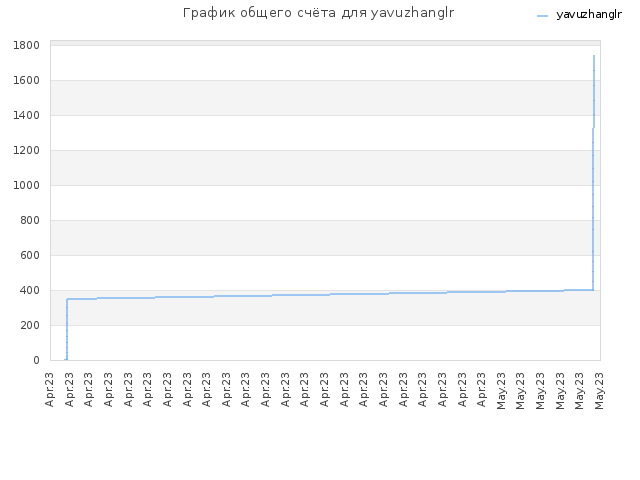Click the 1400 y-axis label

point(26,116)
